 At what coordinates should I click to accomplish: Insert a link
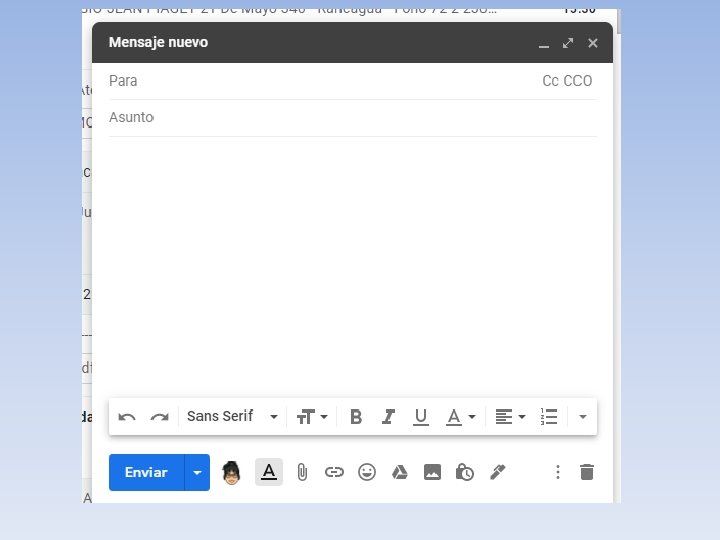tap(334, 472)
